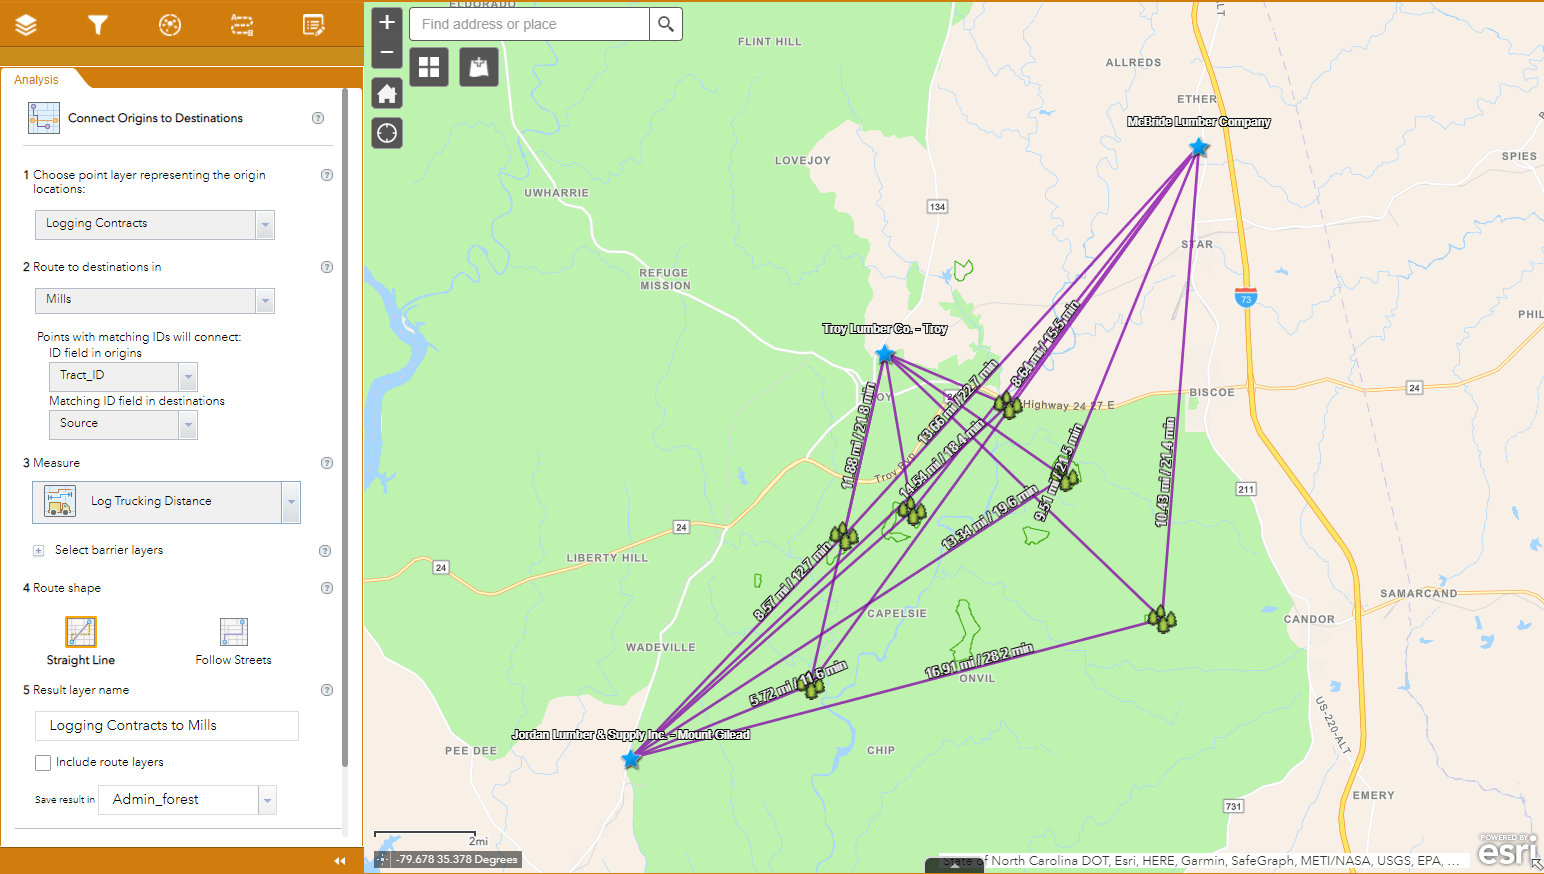Show help for step 1 origin layer
Image resolution: width=1544 pixels, height=874 pixels.
(x=326, y=175)
